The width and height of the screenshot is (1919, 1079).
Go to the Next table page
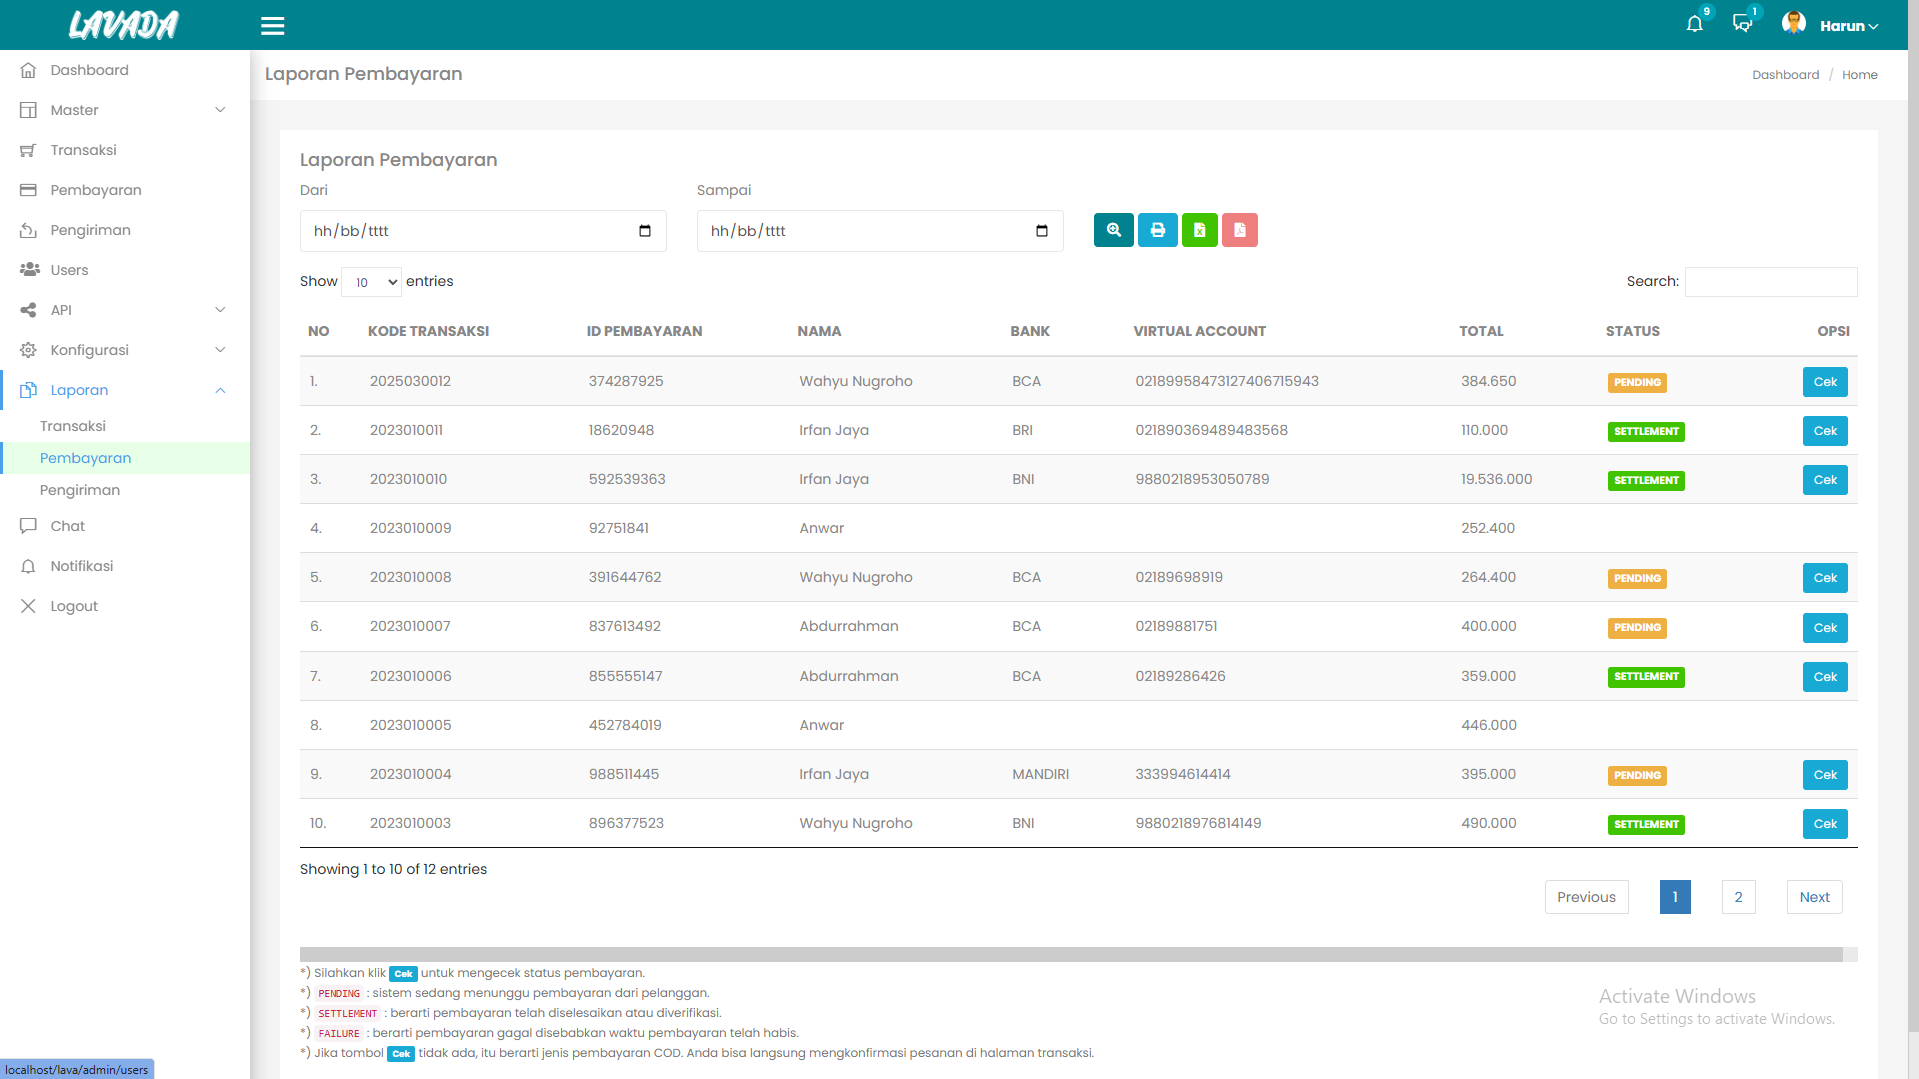click(x=1814, y=897)
